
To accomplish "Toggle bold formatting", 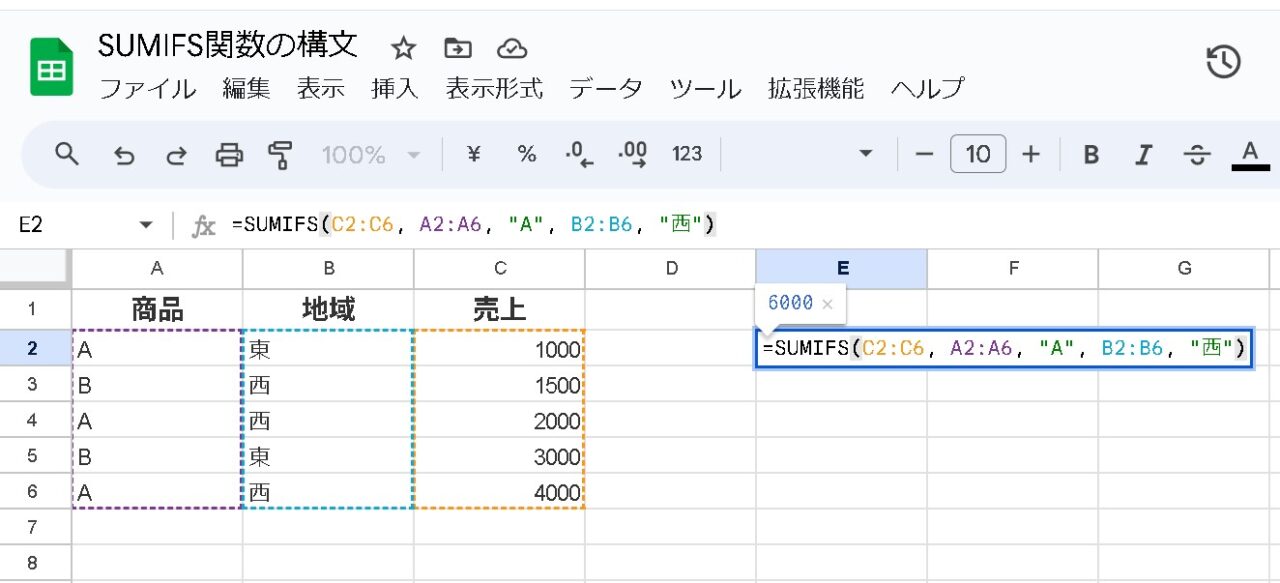I will tap(1091, 153).
